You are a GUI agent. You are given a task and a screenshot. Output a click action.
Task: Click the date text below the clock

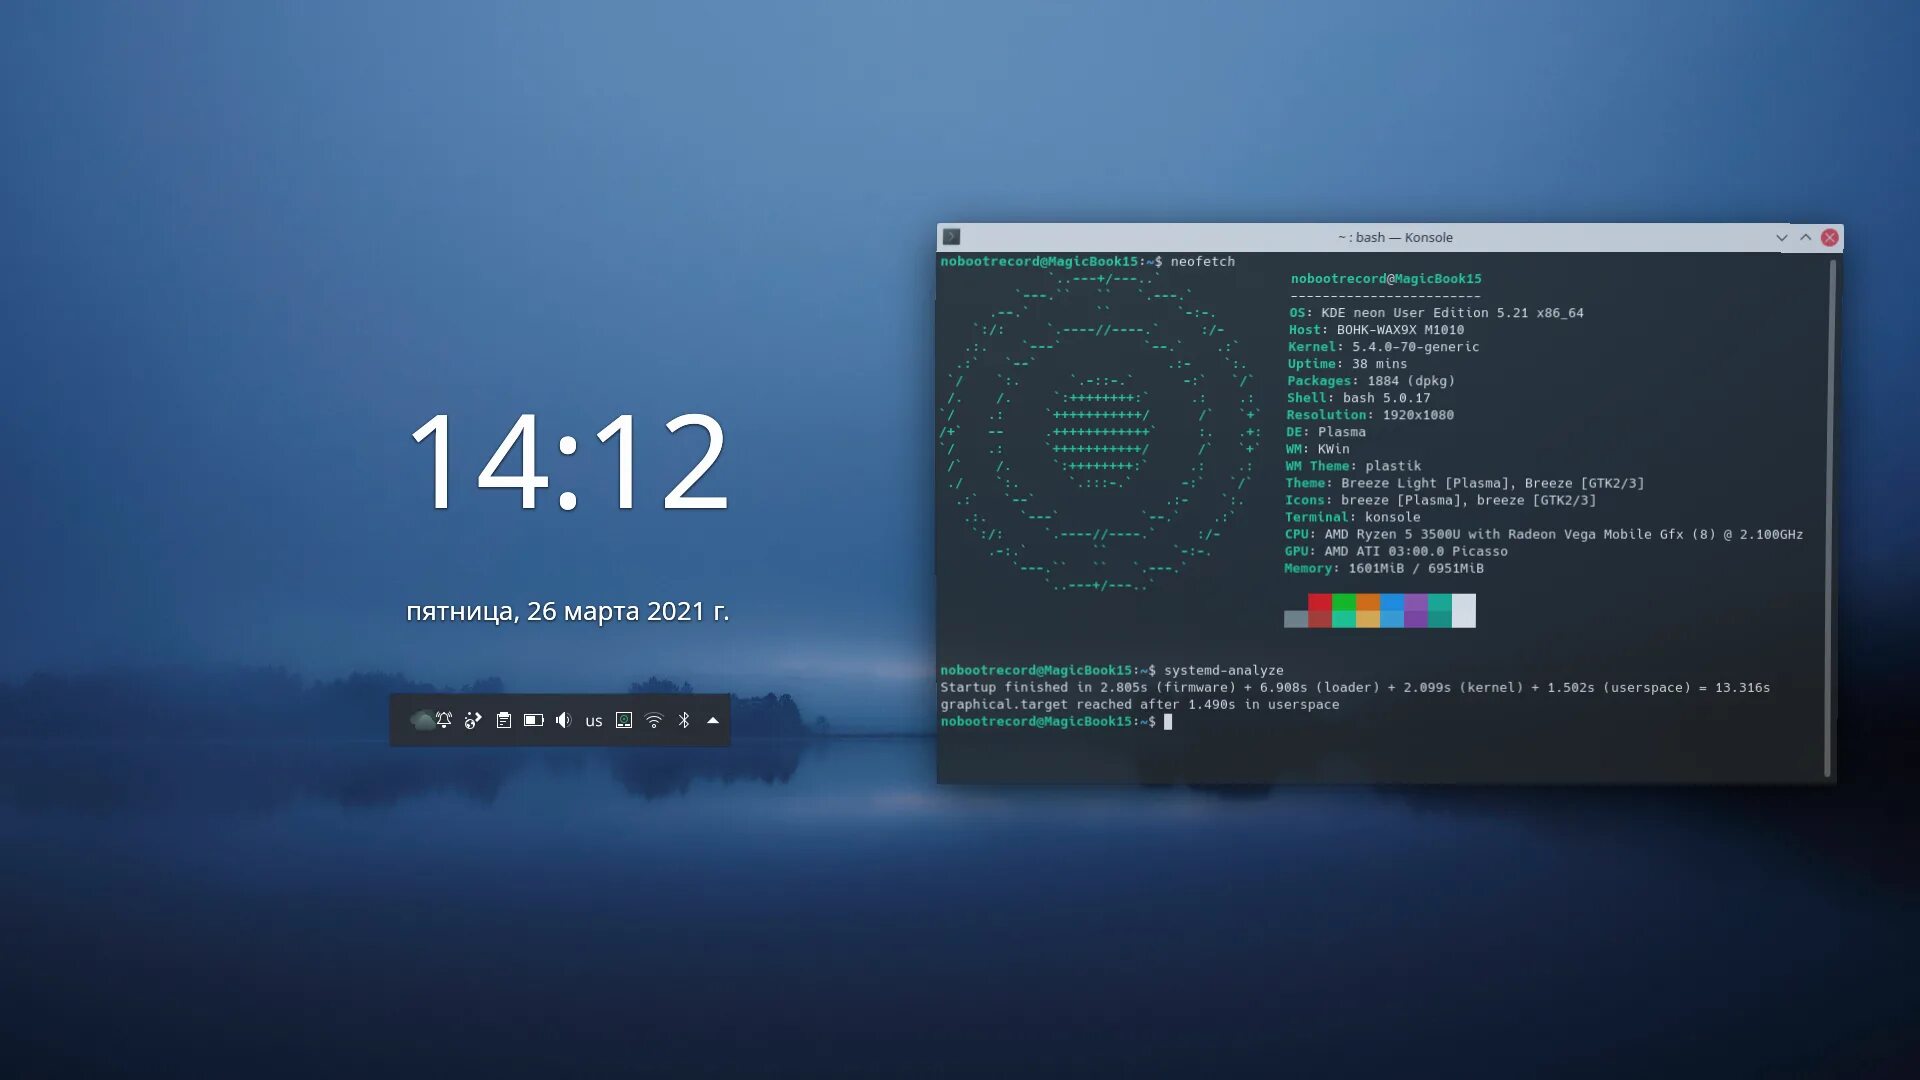[x=567, y=611]
